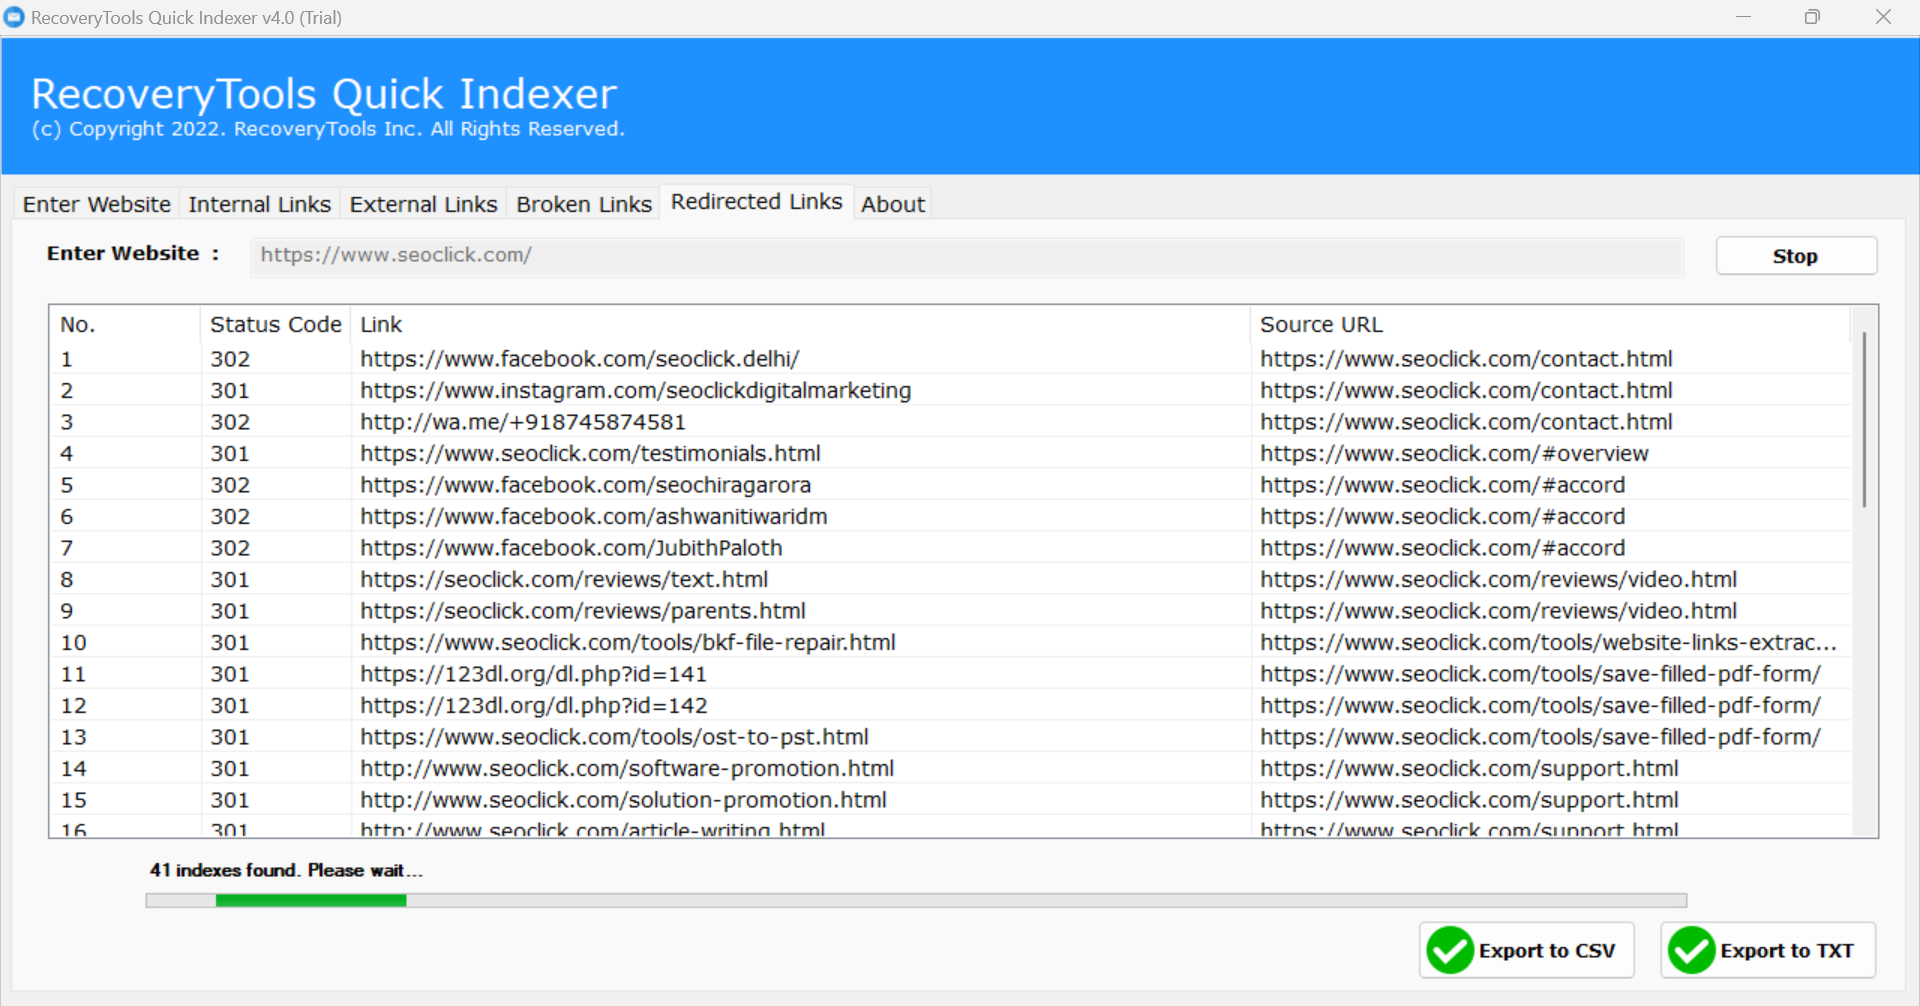Viewport: 1920px width, 1006px height.
Task: Click the green checkmark icon on Export to CSV
Action: tap(1450, 950)
